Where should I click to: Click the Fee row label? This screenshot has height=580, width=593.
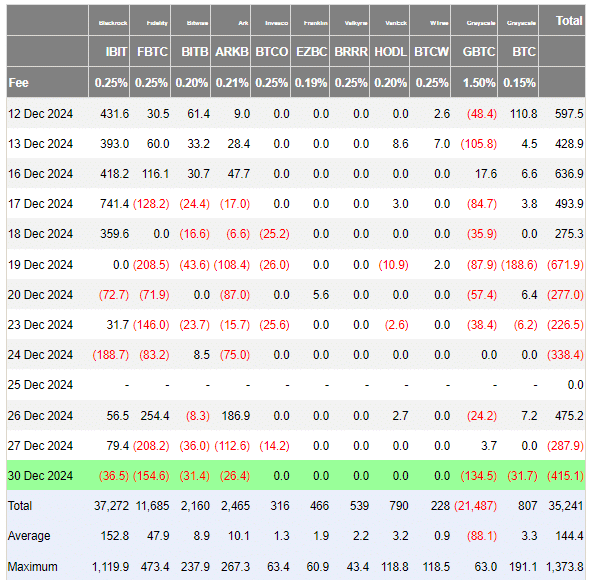pyautogui.click(x=19, y=82)
